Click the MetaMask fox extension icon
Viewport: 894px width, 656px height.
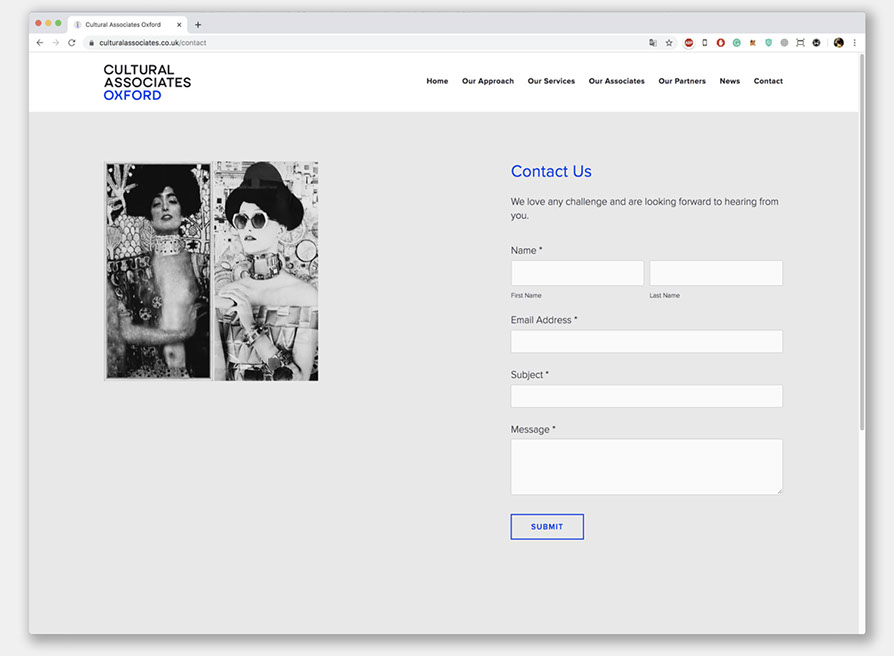(x=752, y=43)
